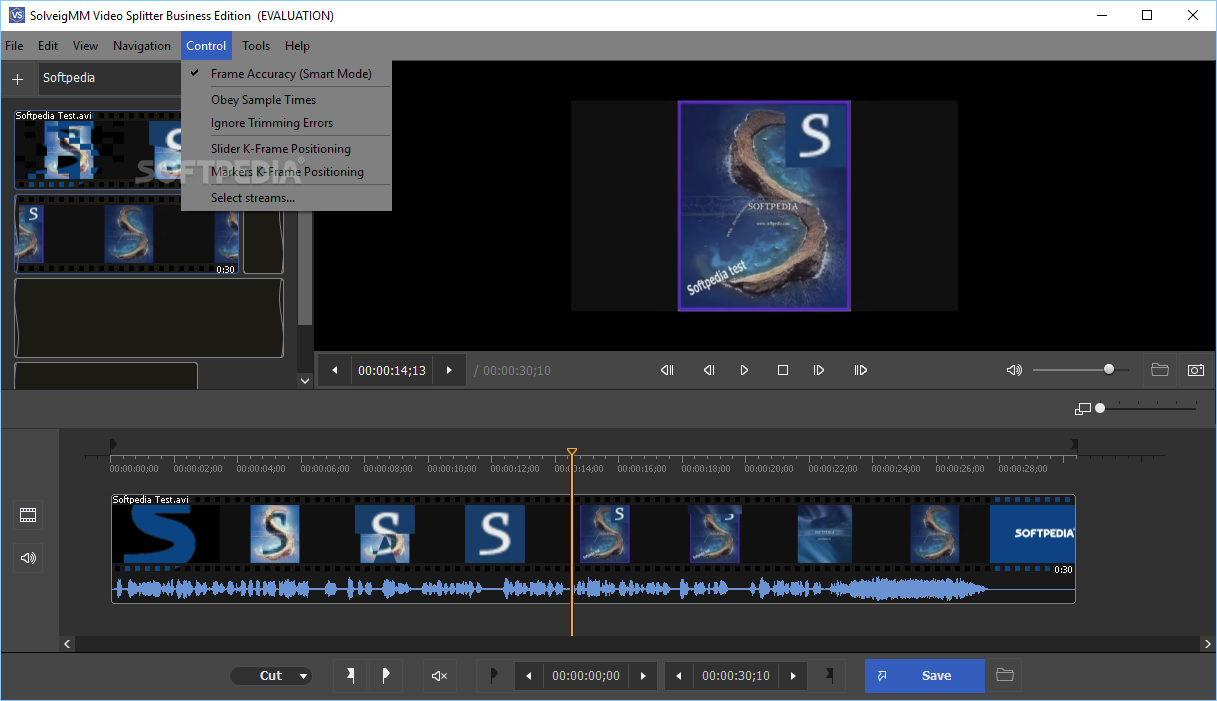Click the timeline left boundary marker
The width and height of the screenshot is (1217, 701).
click(x=113, y=445)
